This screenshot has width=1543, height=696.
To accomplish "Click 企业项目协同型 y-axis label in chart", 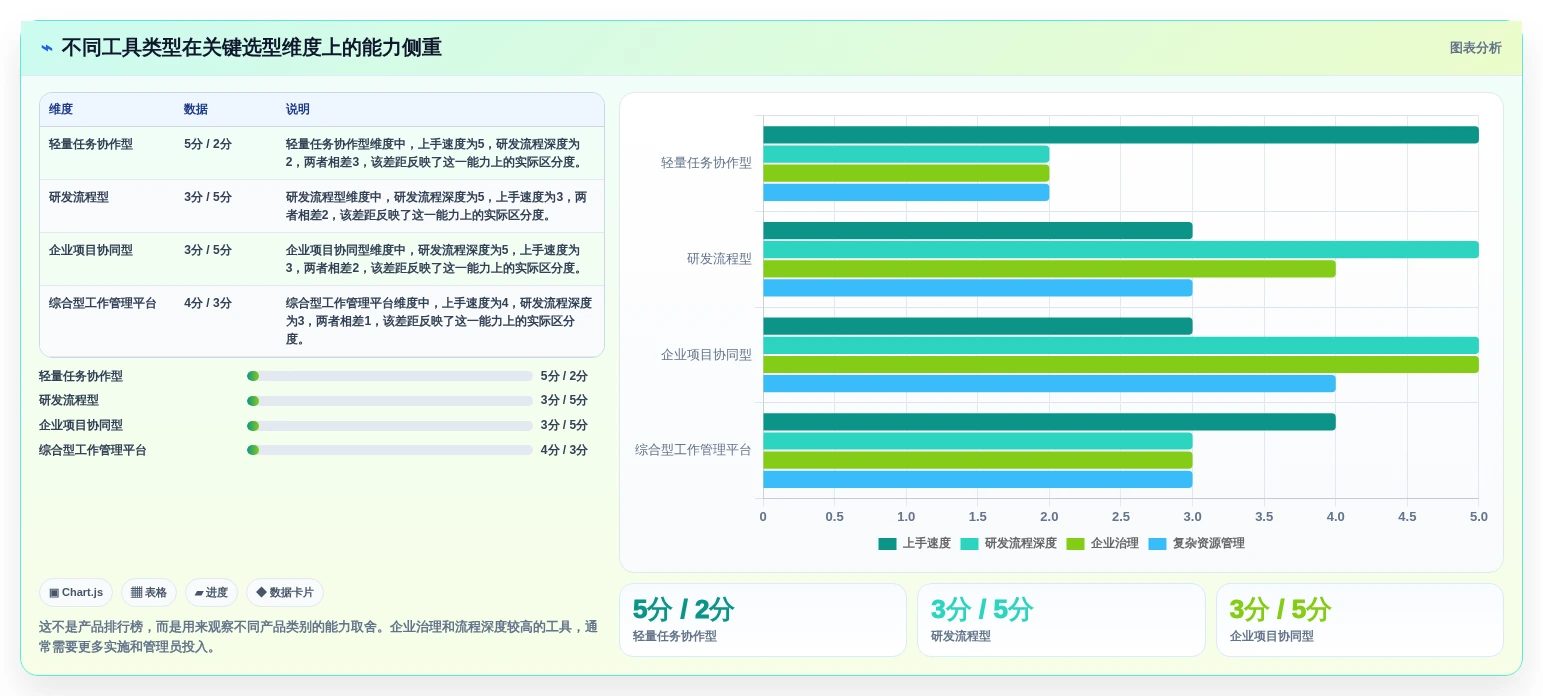I will (x=706, y=355).
